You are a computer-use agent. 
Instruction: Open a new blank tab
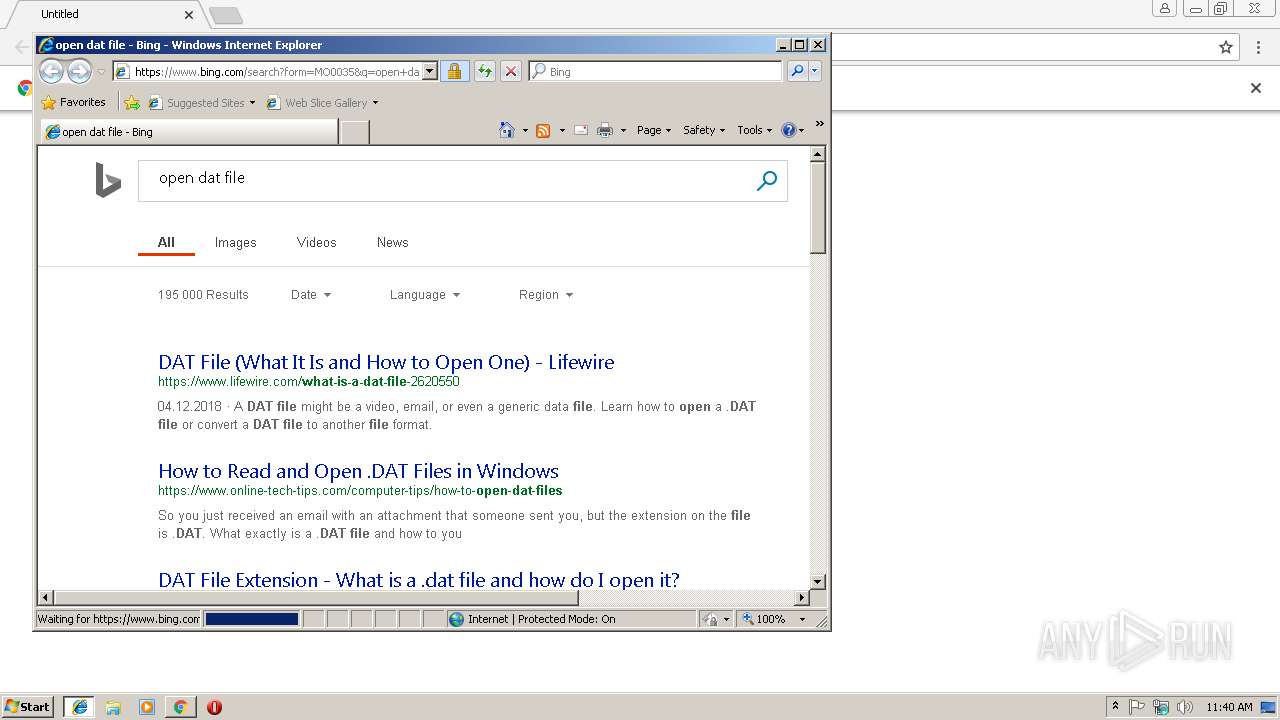(355, 131)
